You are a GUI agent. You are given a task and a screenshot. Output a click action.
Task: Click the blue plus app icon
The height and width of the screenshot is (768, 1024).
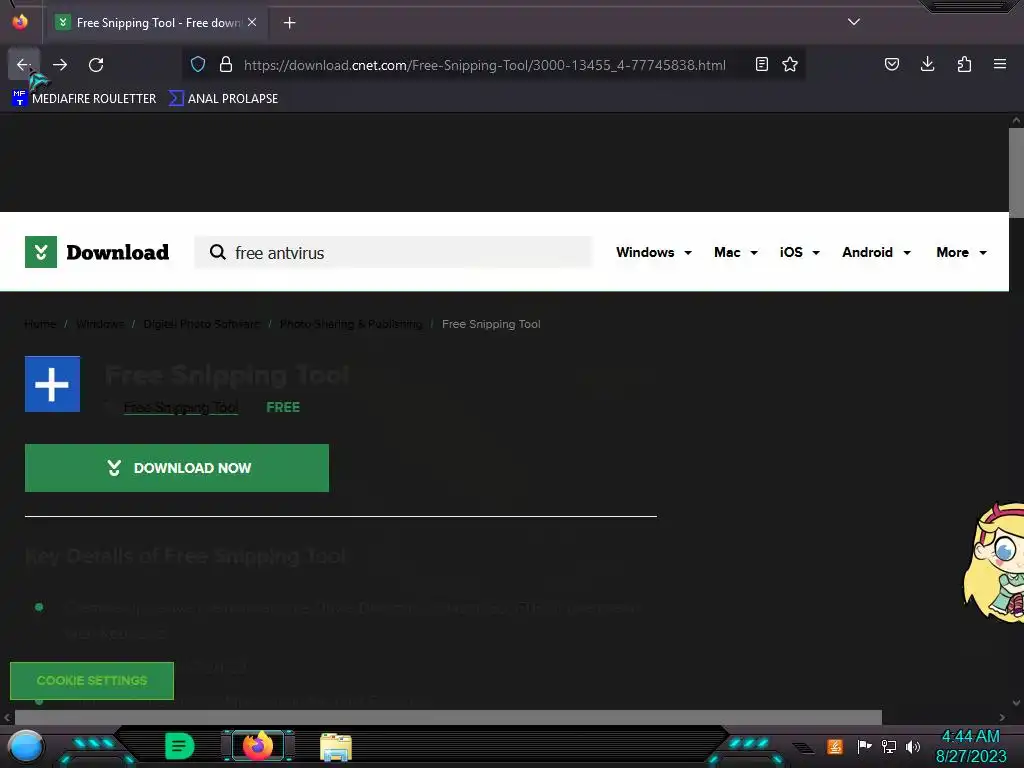[x=52, y=384]
